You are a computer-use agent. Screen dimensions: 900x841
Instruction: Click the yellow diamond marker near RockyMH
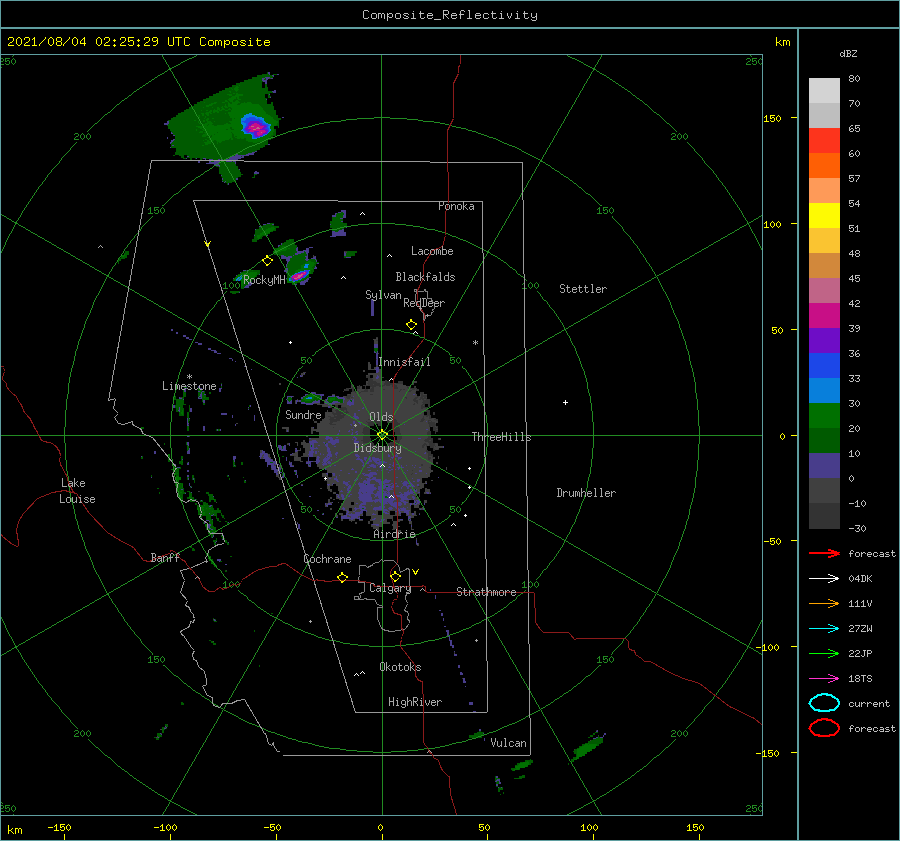point(267,261)
